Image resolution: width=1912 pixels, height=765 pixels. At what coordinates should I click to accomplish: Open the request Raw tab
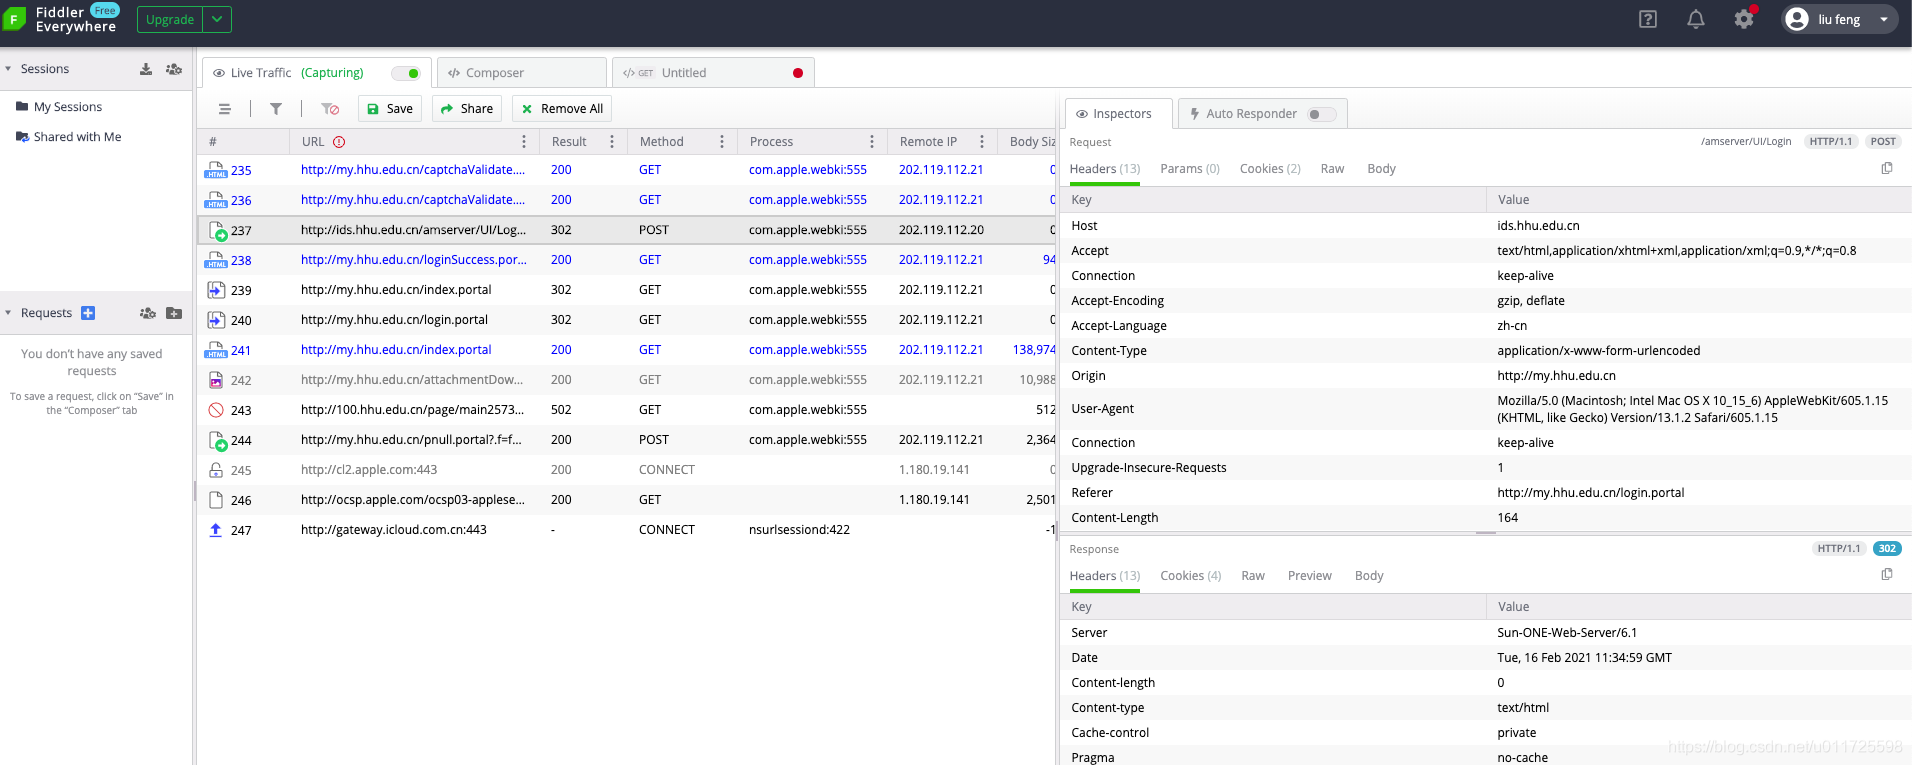coord(1332,169)
